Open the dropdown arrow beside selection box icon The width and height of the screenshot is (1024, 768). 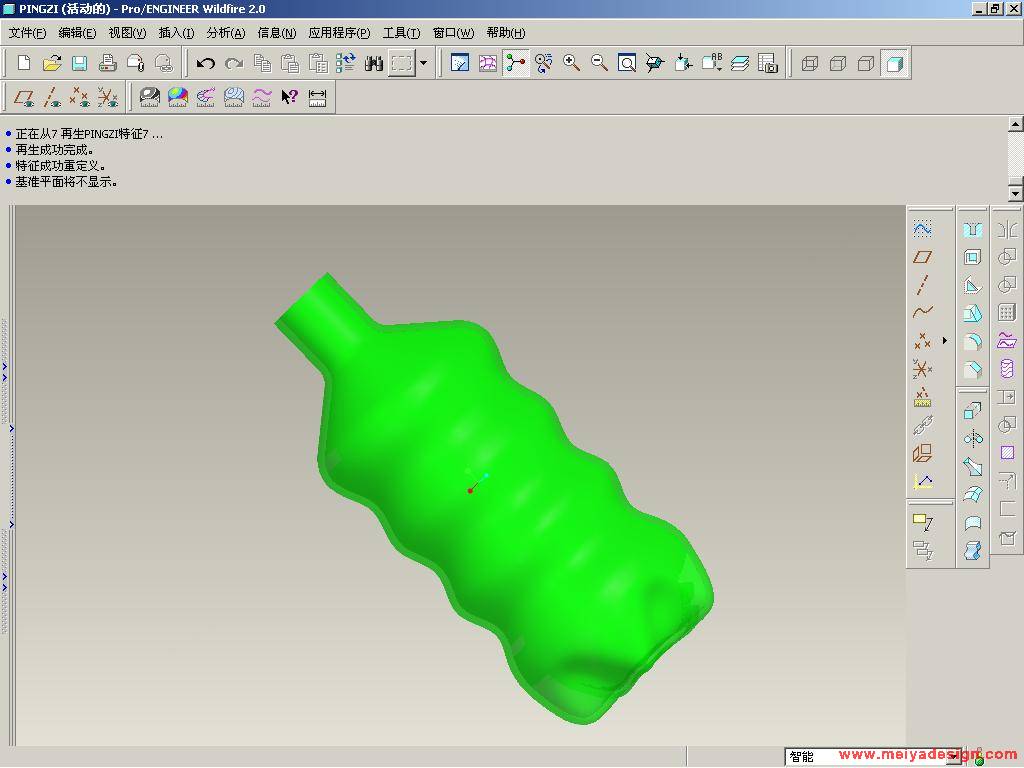(423, 63)
